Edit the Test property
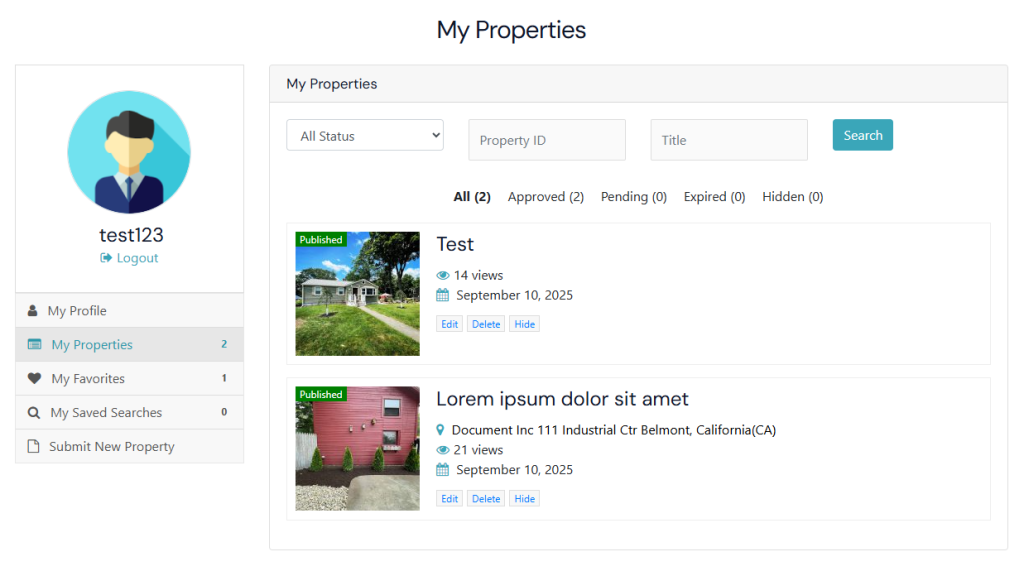The image size is (1024, 571). pyautogui.click(x=449, y=324)
